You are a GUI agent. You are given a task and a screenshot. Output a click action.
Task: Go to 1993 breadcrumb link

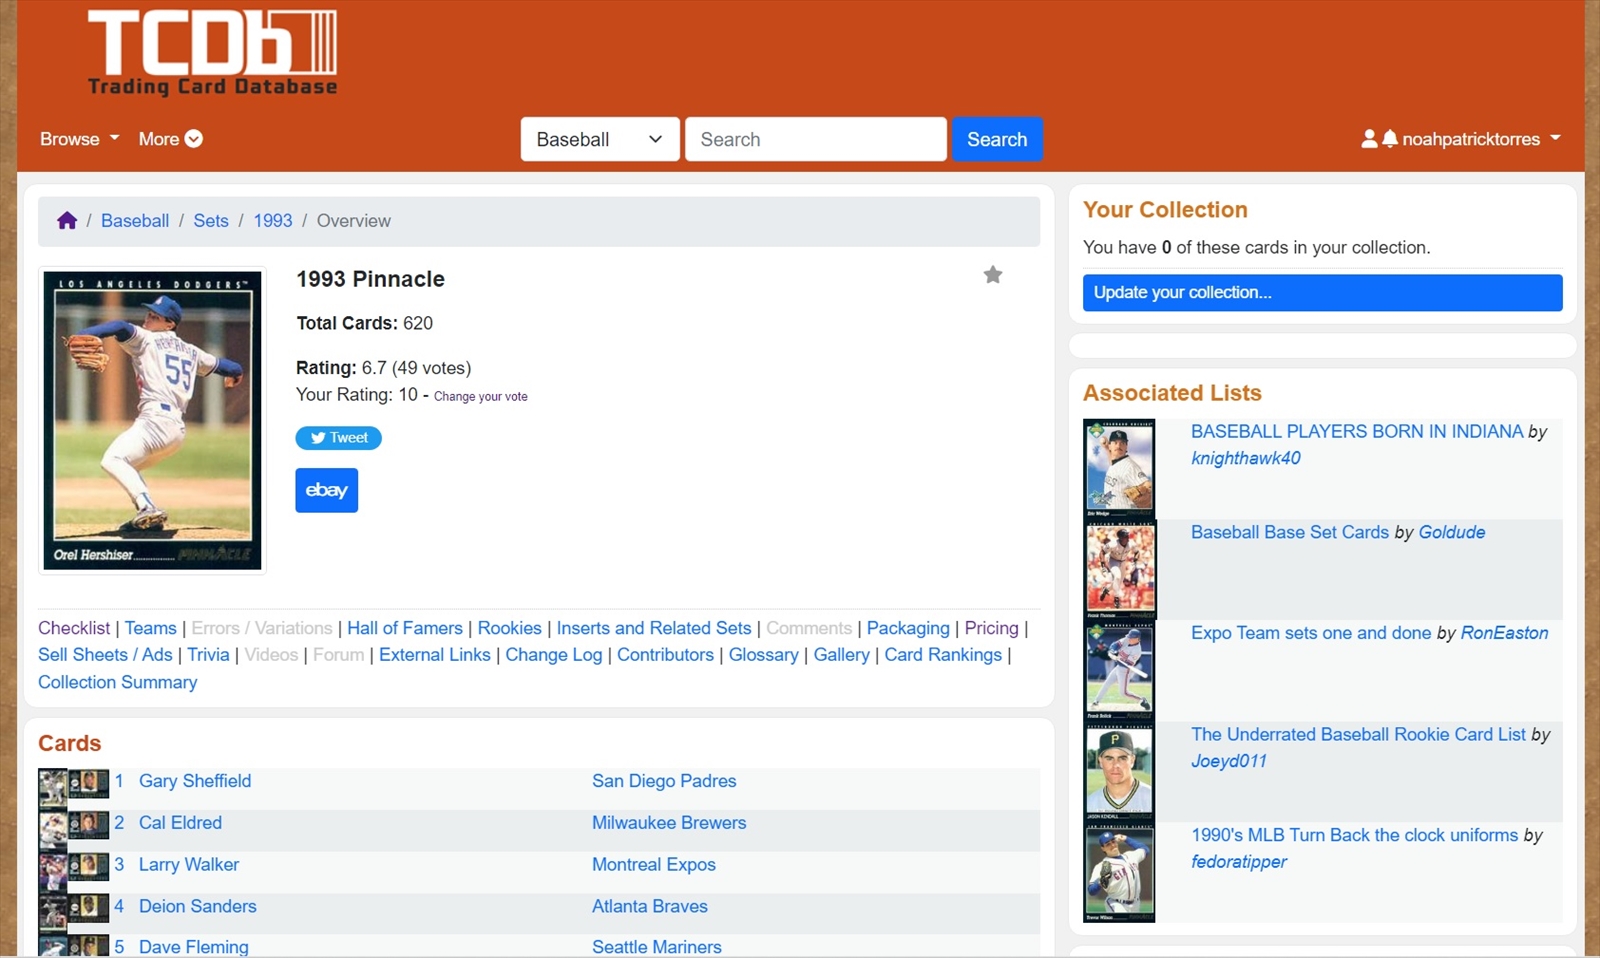click(273, 221)
